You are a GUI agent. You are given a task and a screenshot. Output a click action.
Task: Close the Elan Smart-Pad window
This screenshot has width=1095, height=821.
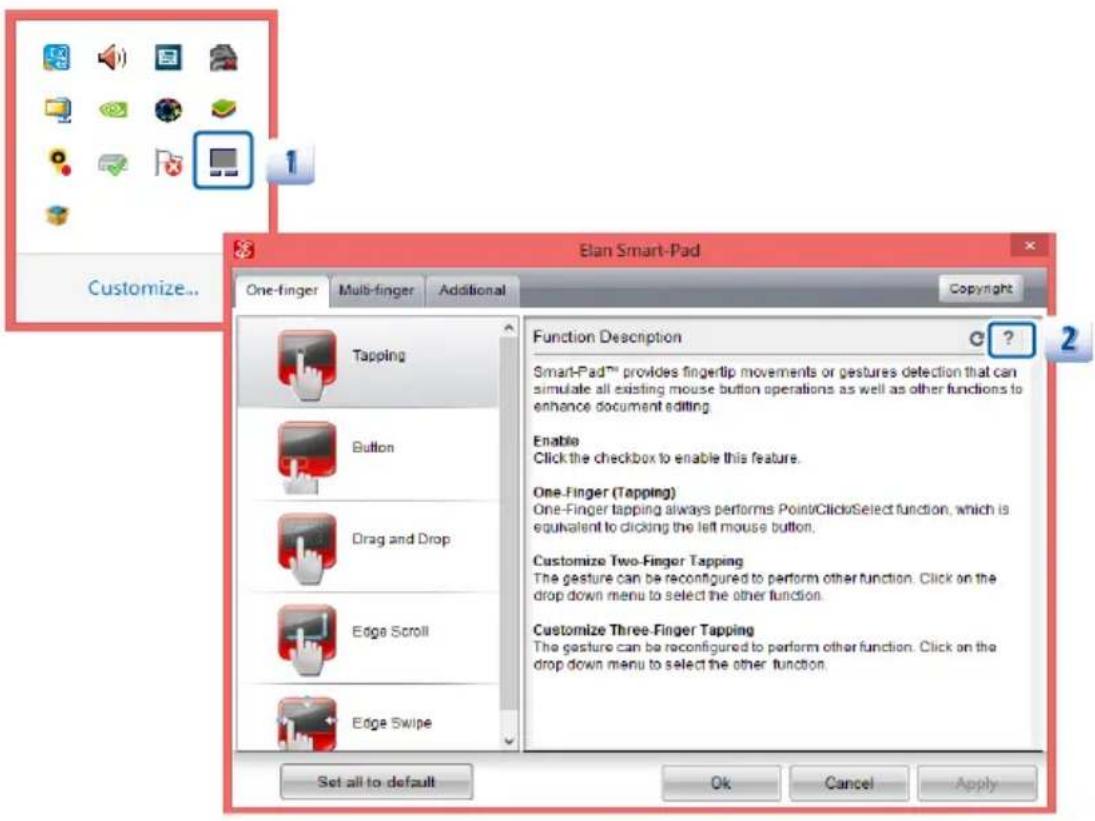click(x=1030, y=246)
